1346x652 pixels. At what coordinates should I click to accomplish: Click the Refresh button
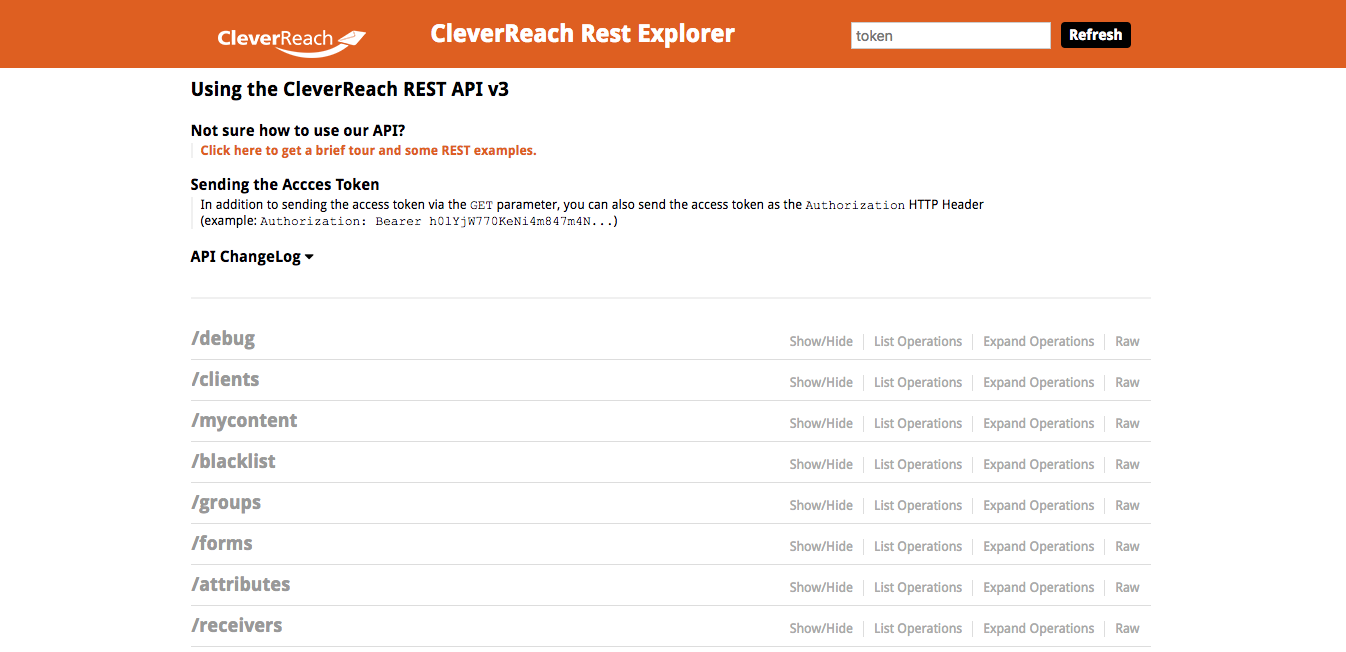[x=1096, y=35]
